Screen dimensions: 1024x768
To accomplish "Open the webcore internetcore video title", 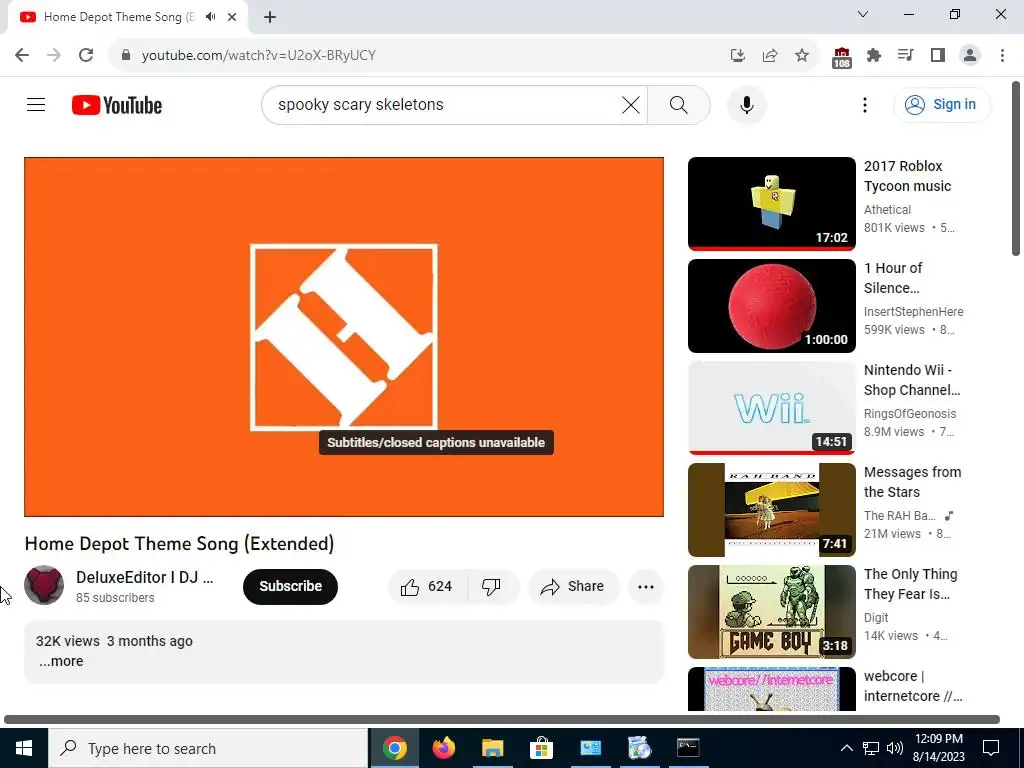I will click(x=912, y=686).
